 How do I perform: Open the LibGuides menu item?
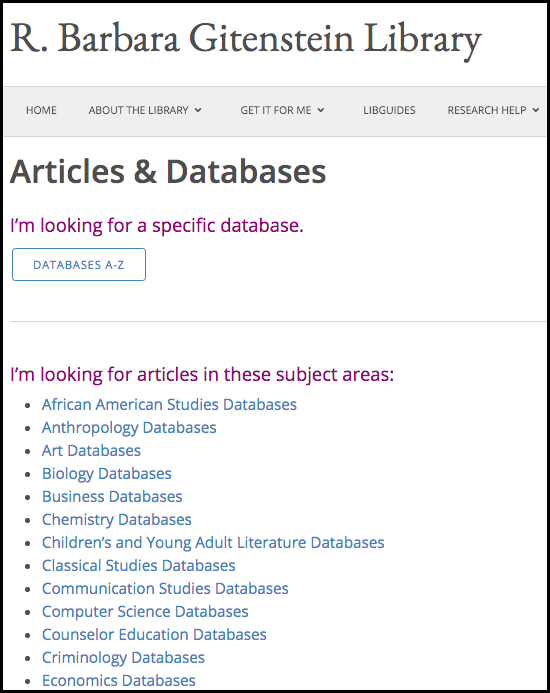point(389,110)
